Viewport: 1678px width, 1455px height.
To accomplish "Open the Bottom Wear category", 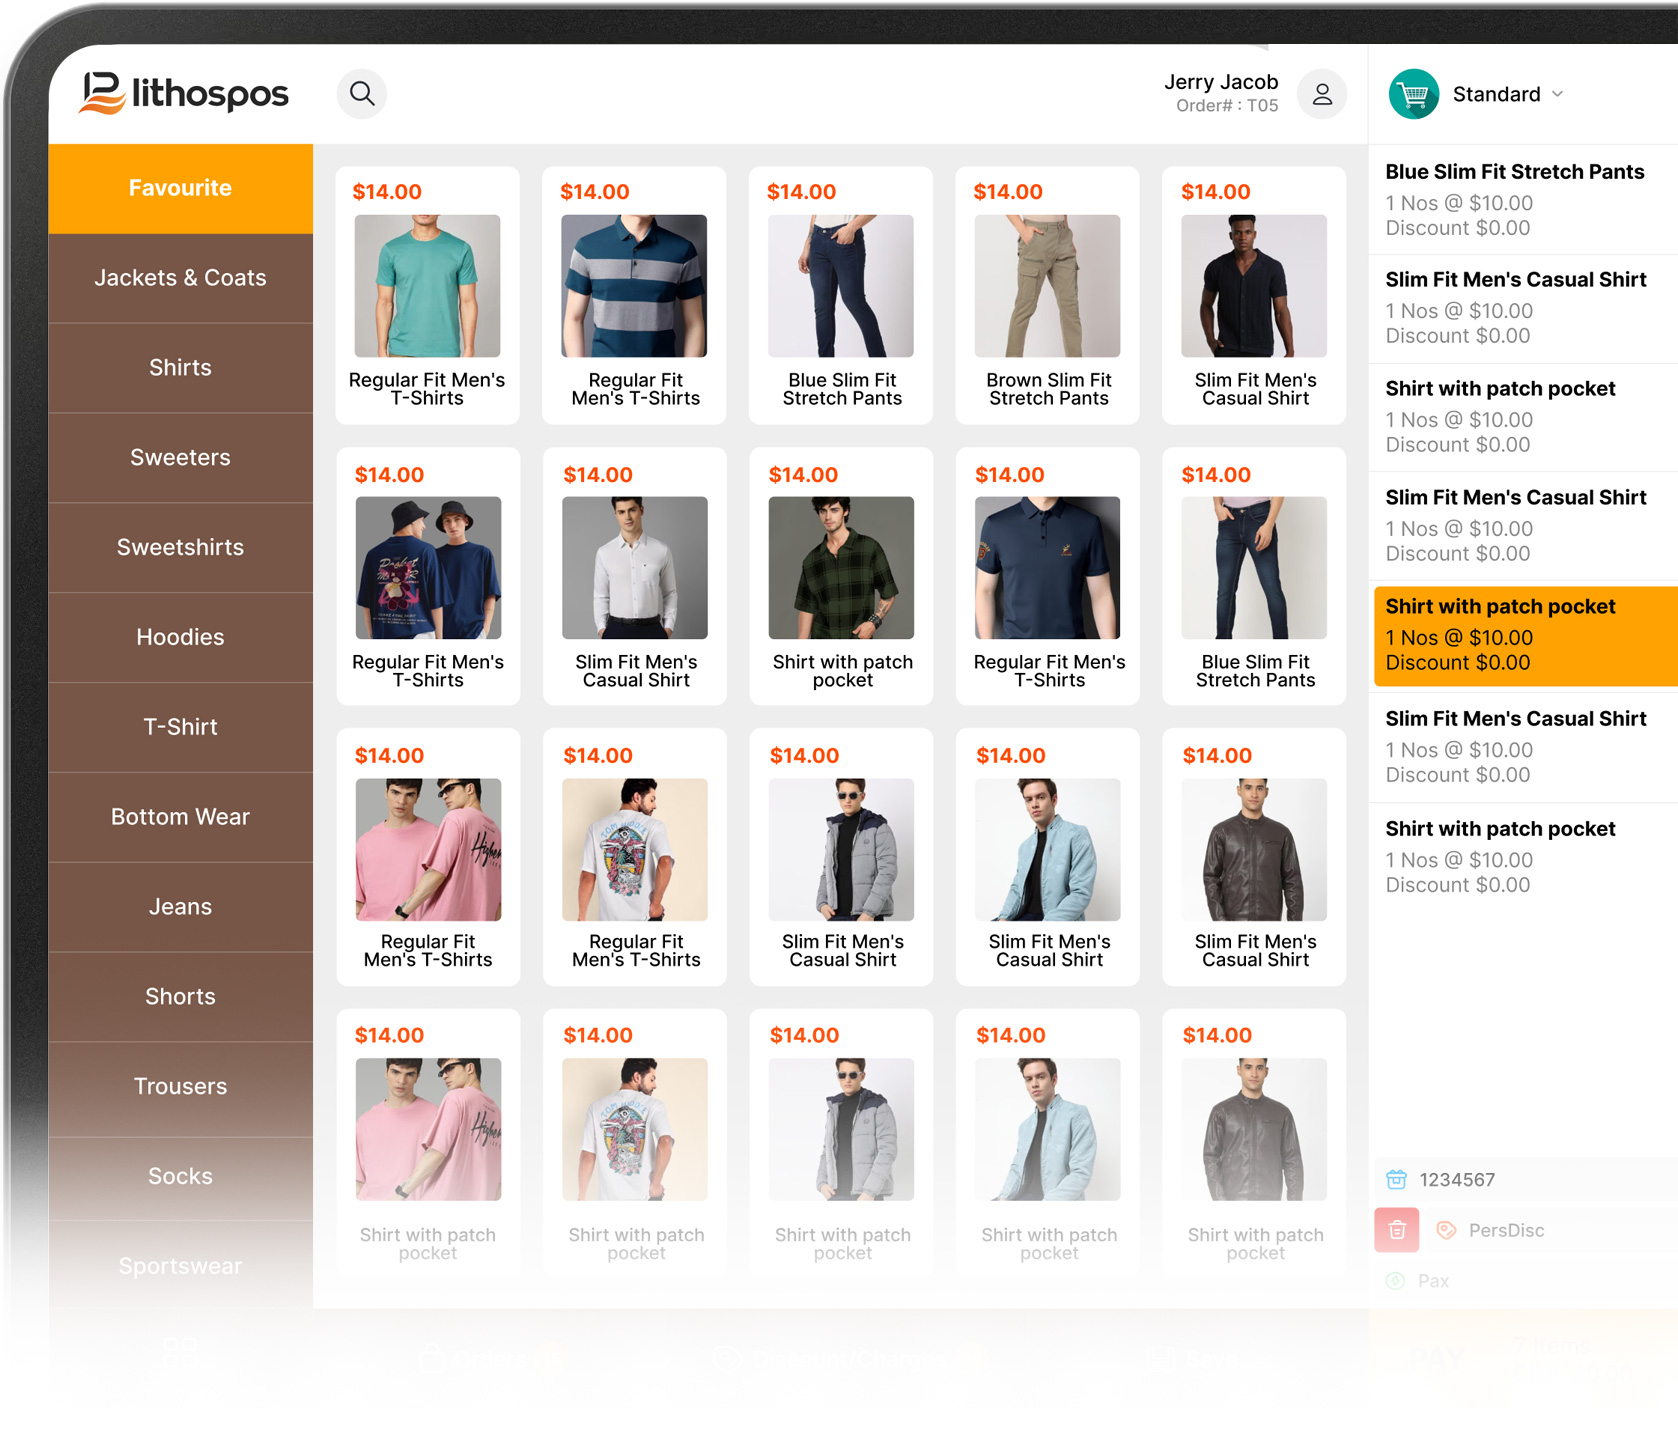I will coord(180,817).
